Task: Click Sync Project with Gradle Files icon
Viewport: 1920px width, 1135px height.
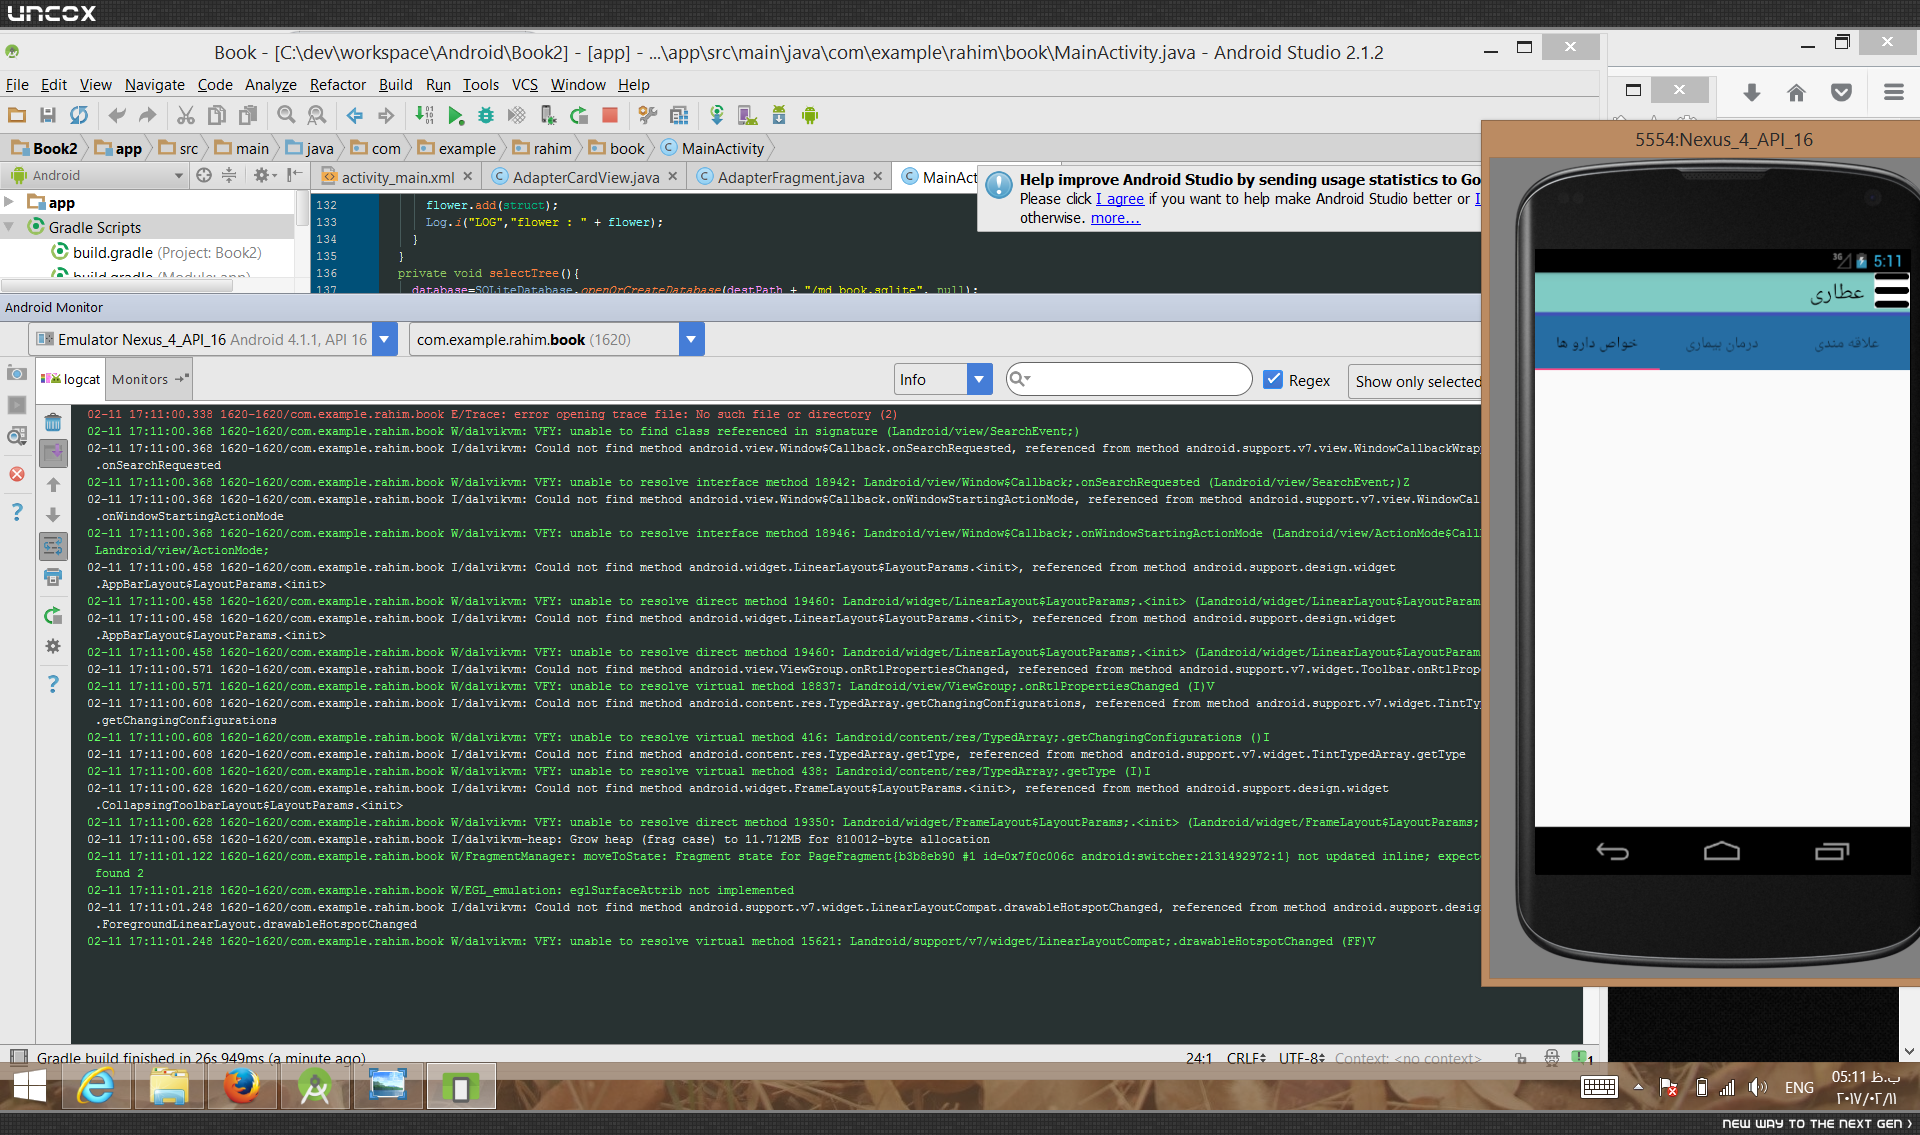Action: [717, 116]
